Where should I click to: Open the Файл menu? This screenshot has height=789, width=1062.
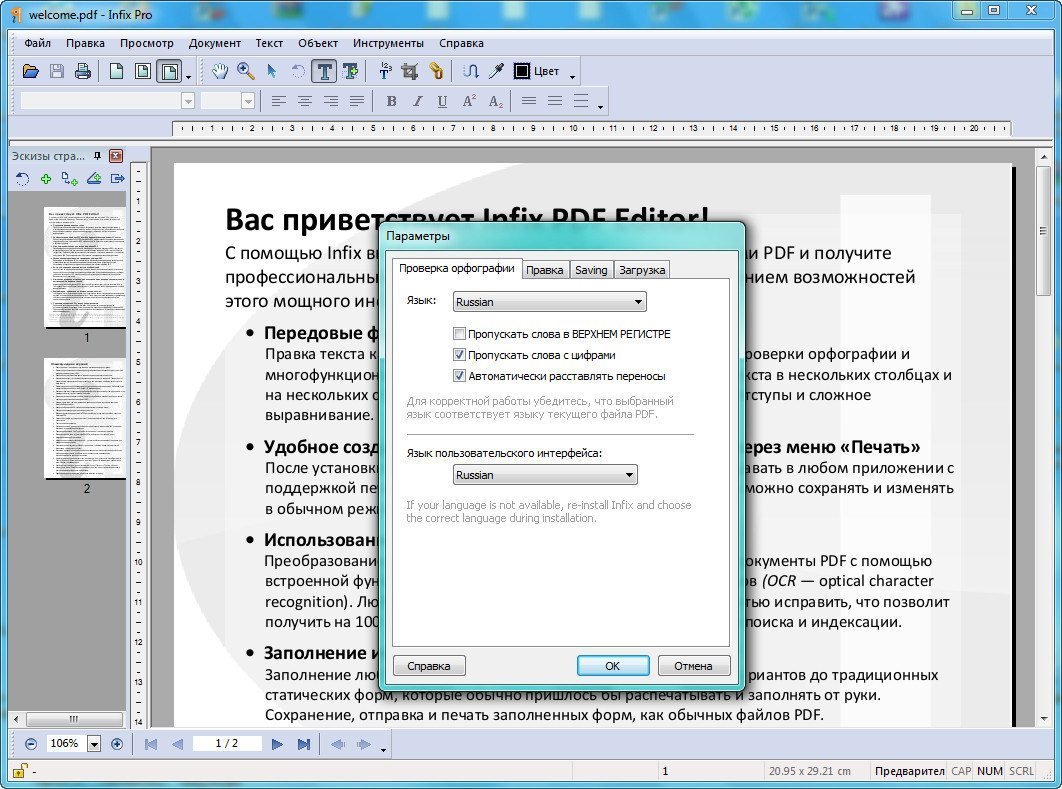pyautogui.click(x=37, y=43)
